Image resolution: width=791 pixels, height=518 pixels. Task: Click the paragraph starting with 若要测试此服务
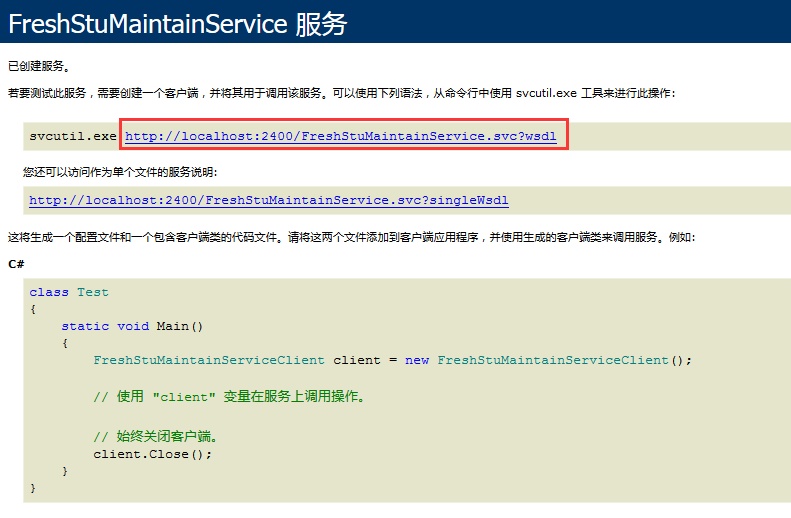(340, 93)
